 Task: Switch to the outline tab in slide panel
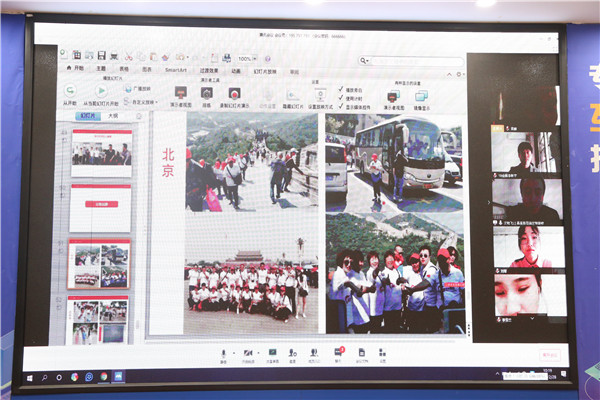tap(113, 116)
